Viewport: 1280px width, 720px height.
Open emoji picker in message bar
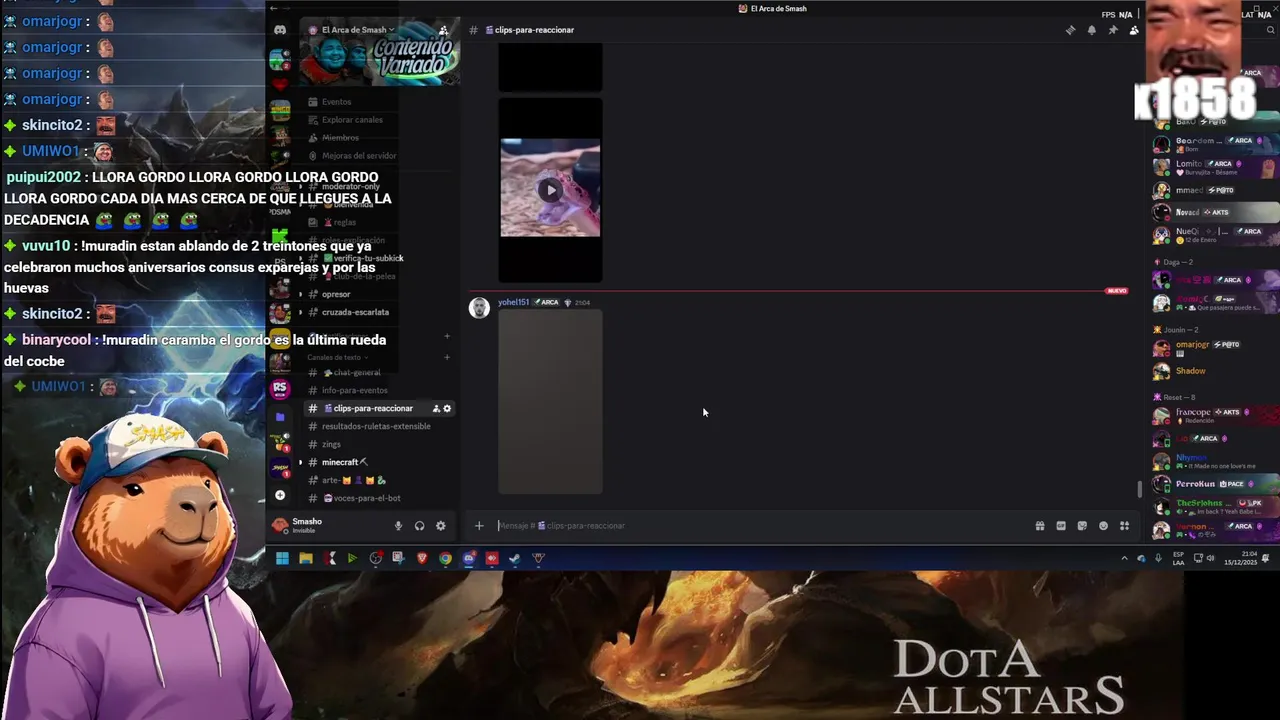tap(1103, 526)
